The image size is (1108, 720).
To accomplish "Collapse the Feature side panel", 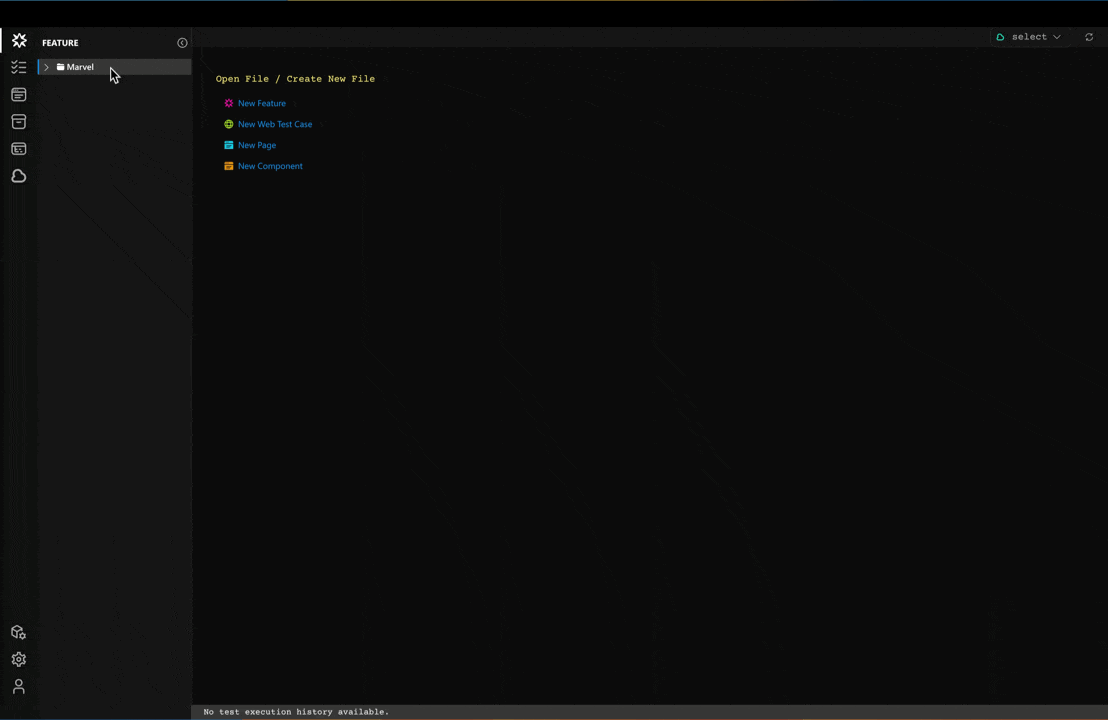I will (182, 43).
